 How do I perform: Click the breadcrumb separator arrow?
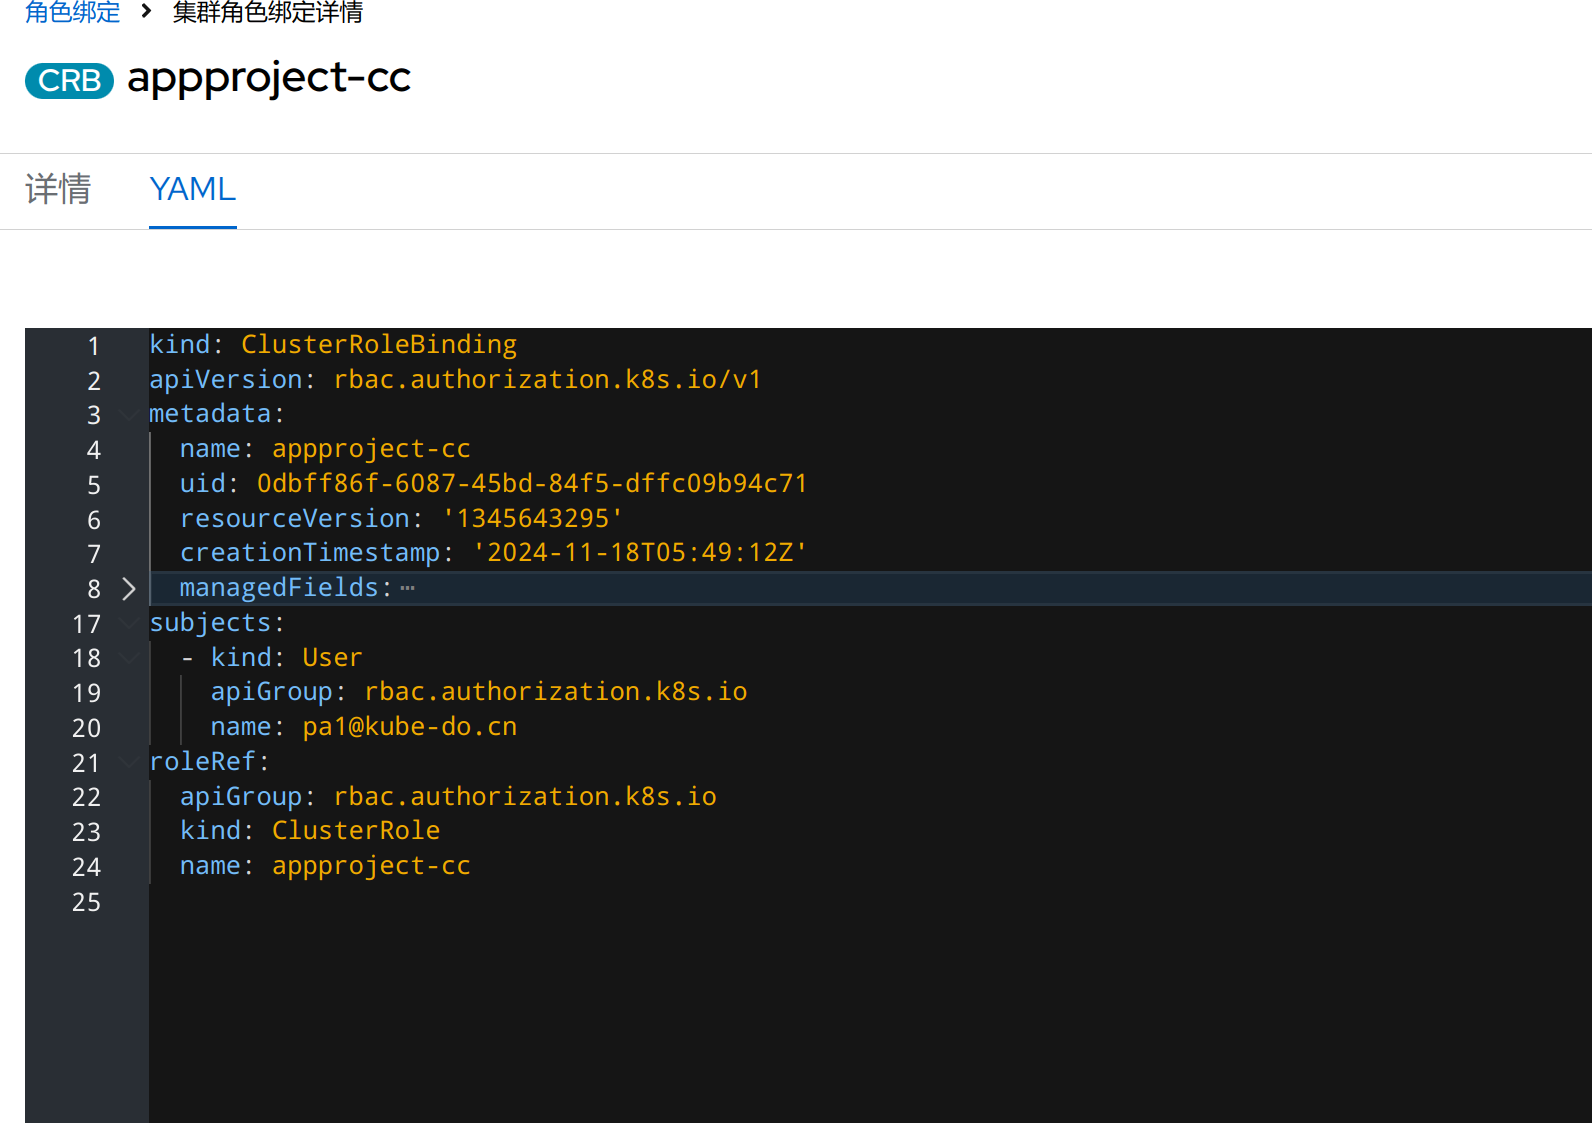146,11
